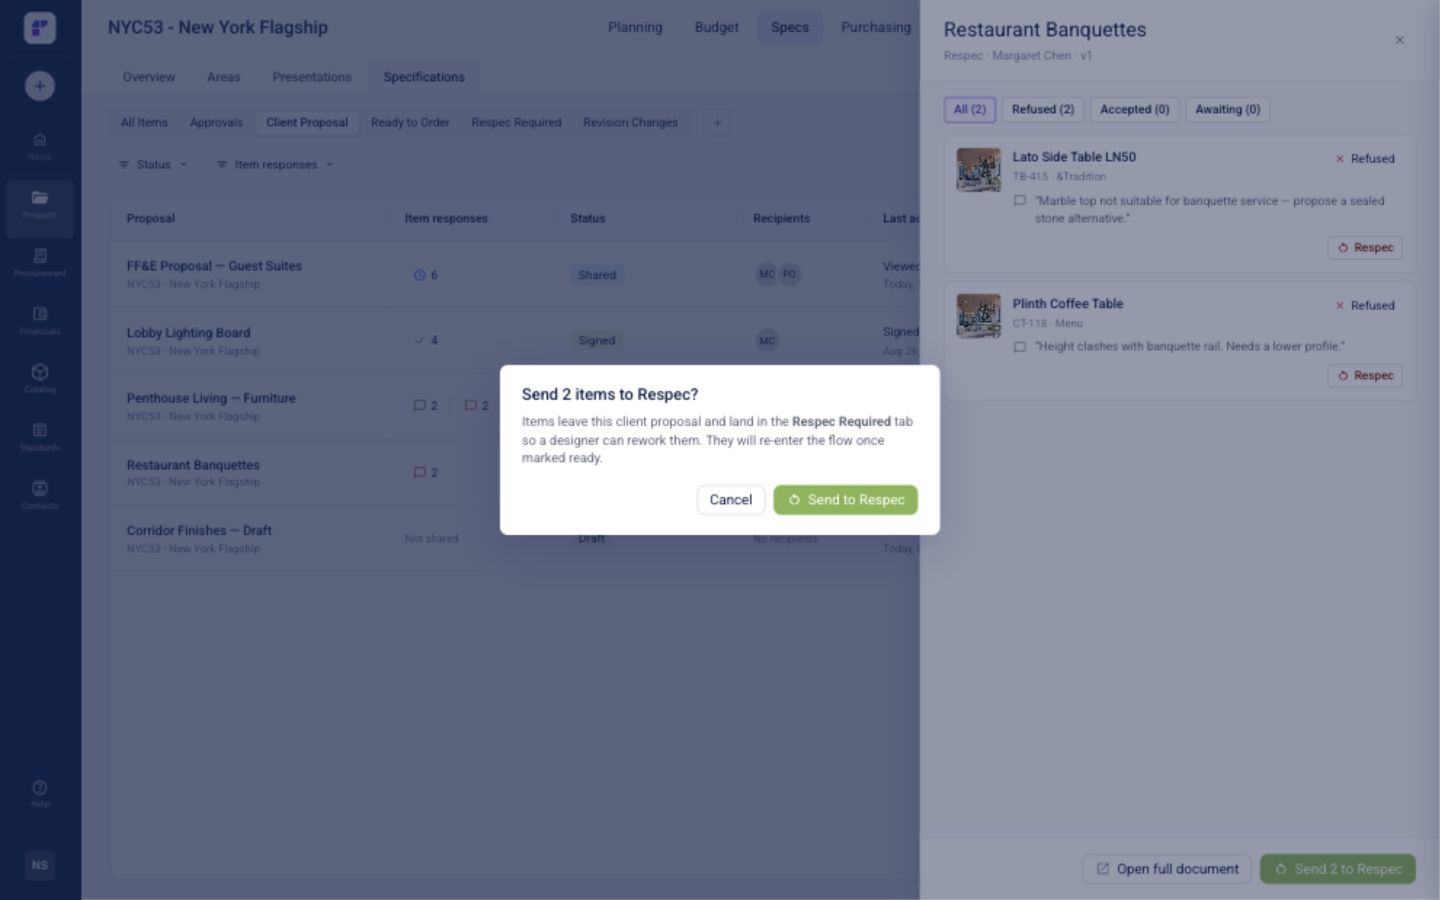Open Lobby Lighting Board proposal

[x=188, y=333]
